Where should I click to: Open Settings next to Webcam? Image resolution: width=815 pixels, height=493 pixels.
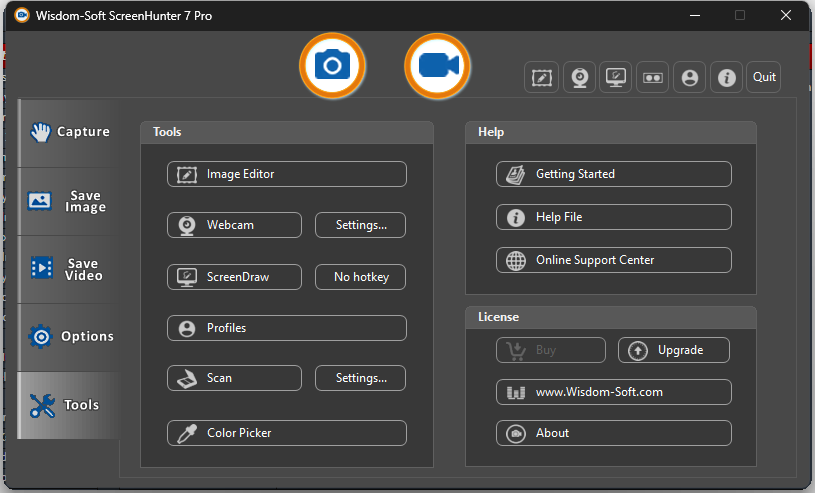(x=361, y=225)
